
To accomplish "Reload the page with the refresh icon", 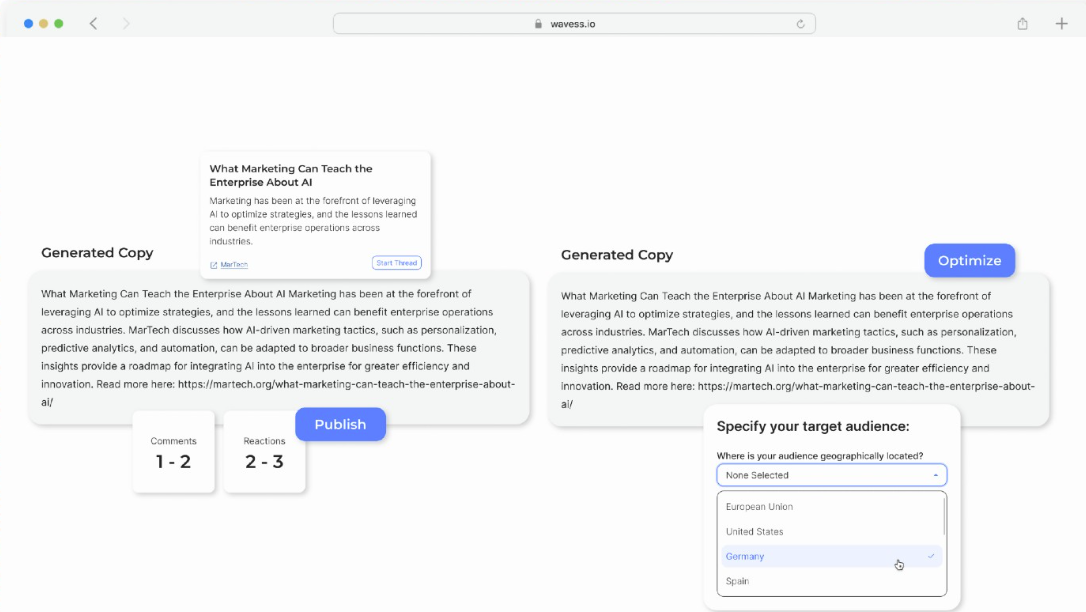I will tap(800, 23).
